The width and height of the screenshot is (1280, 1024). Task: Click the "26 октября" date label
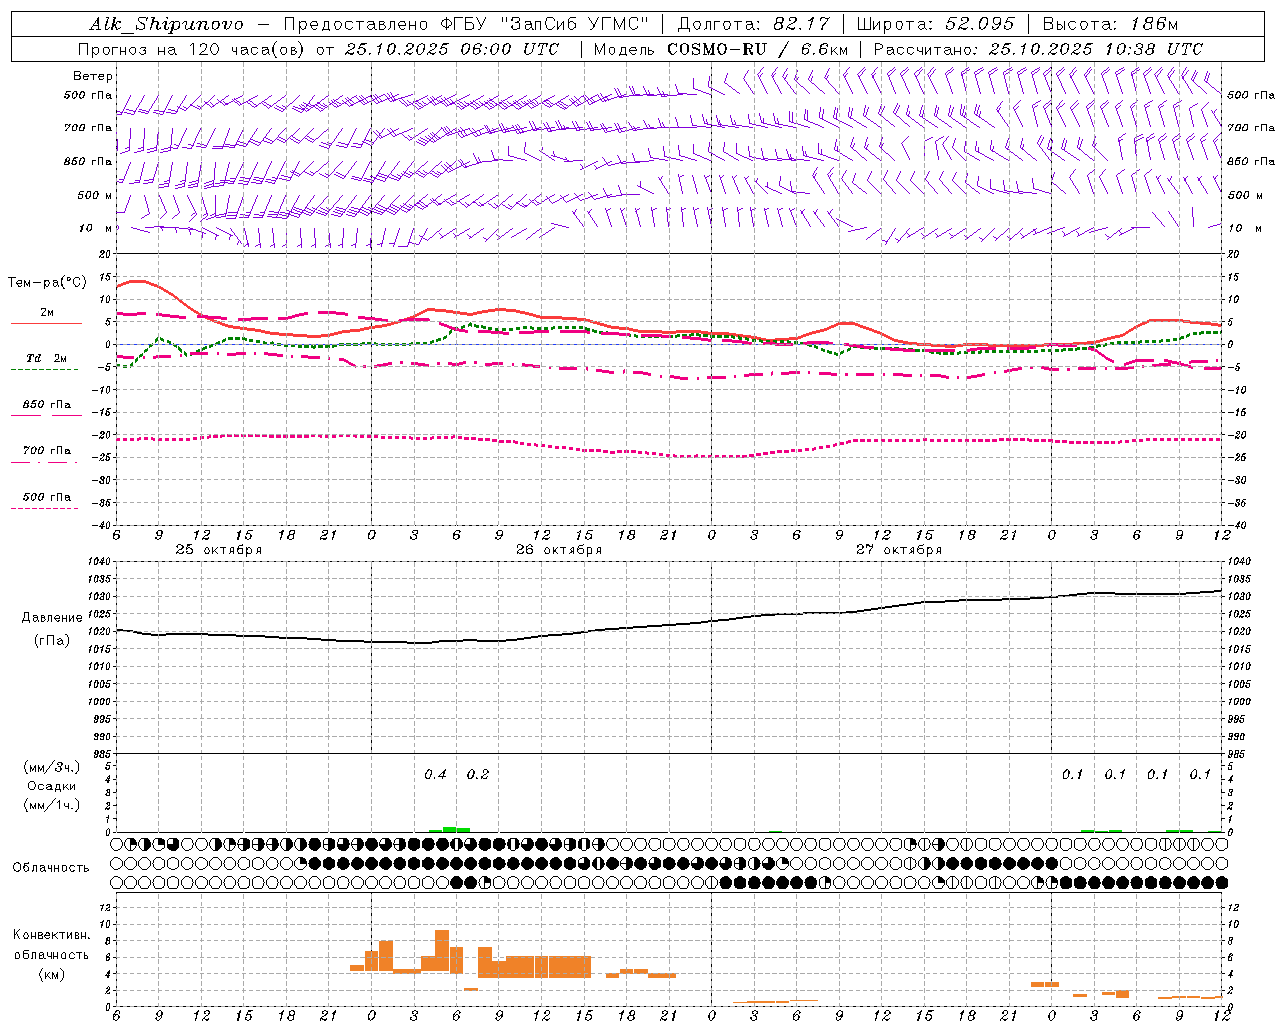559,550
